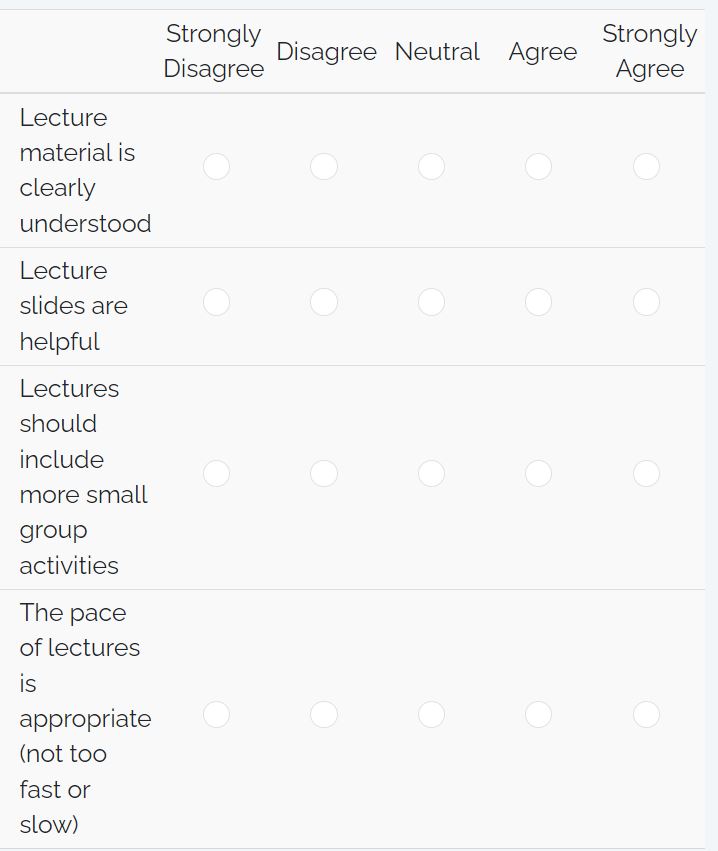
Task: Pick Strongly Agree for lecture material clearly understood
Action: click(x=646, y=166)
